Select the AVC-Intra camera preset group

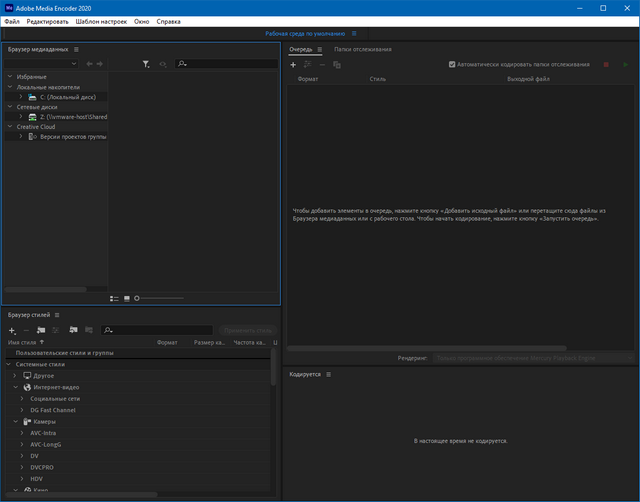pos(43,433)
